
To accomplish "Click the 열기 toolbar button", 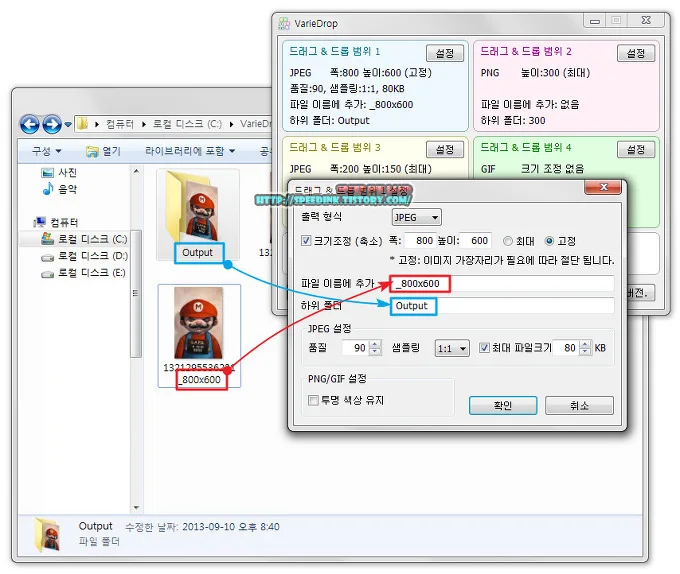I will tap(103, 151).
